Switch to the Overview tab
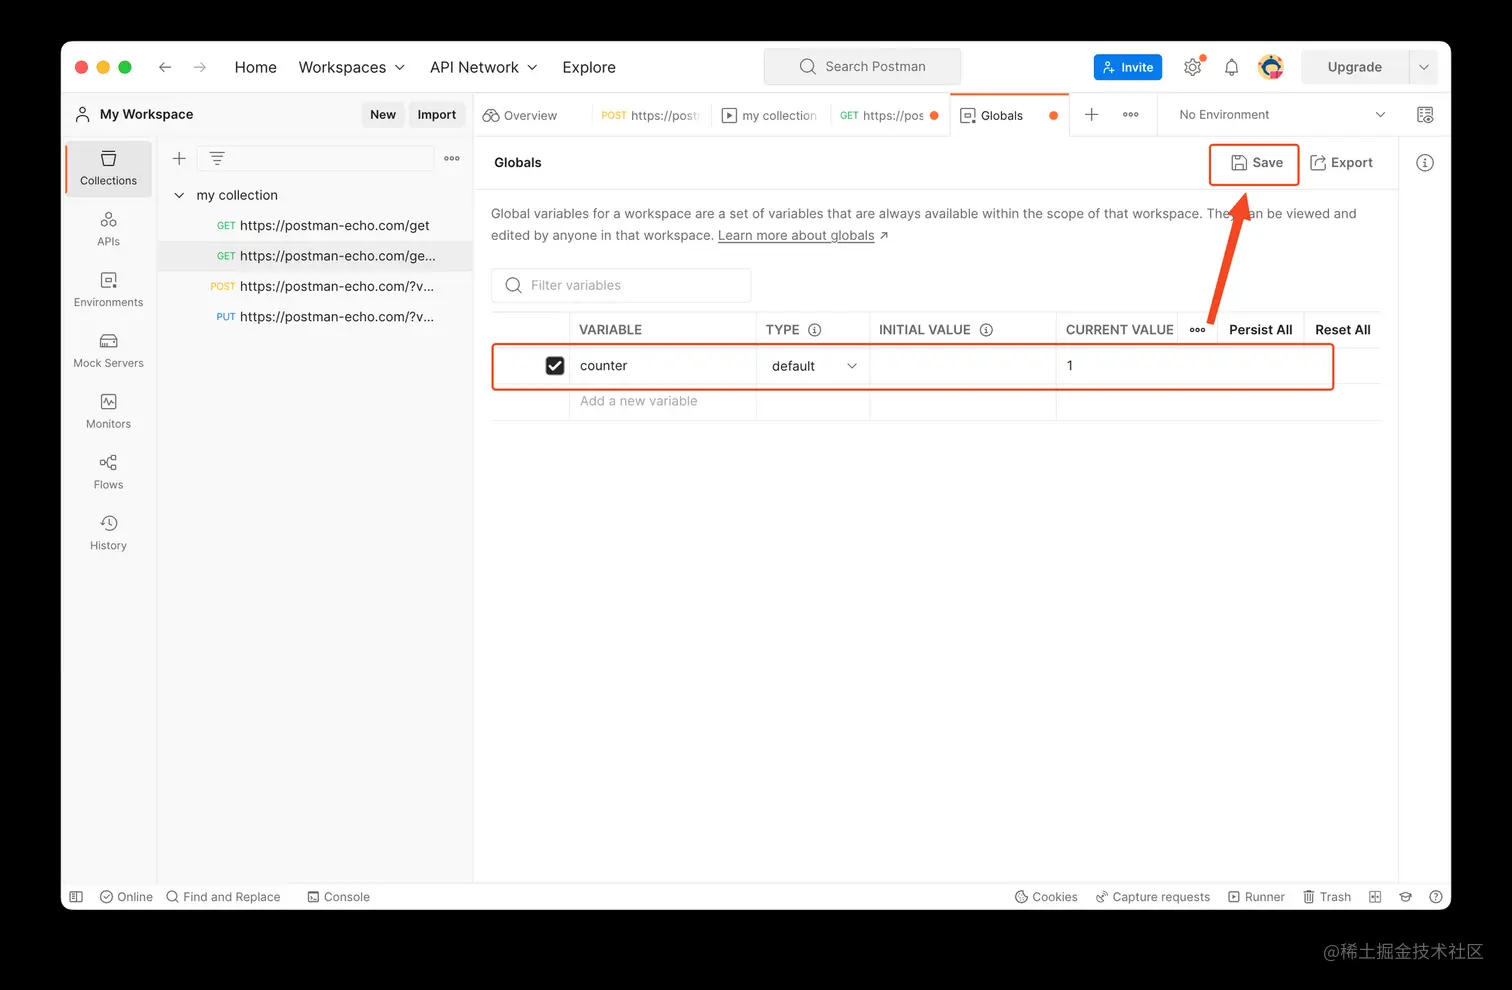Screen dimensions: 1512x990 [520, 115]
